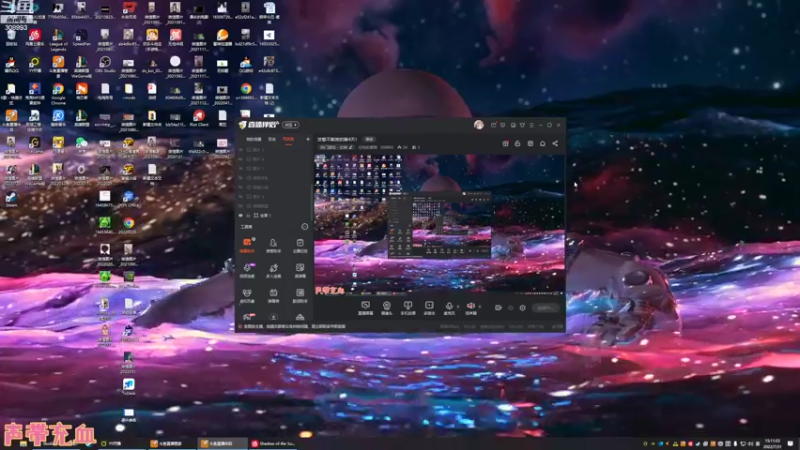The width and height of the screenshot is (800, 450).
Task: Click the edit button next to the stream title
Action: pyautogui.click(x=369, y=139)
